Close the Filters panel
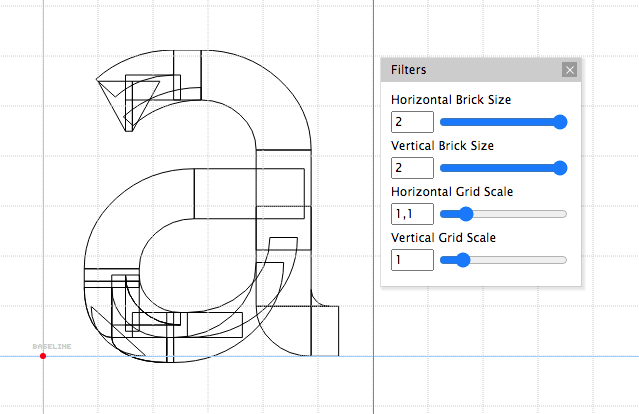 [569, 70]
